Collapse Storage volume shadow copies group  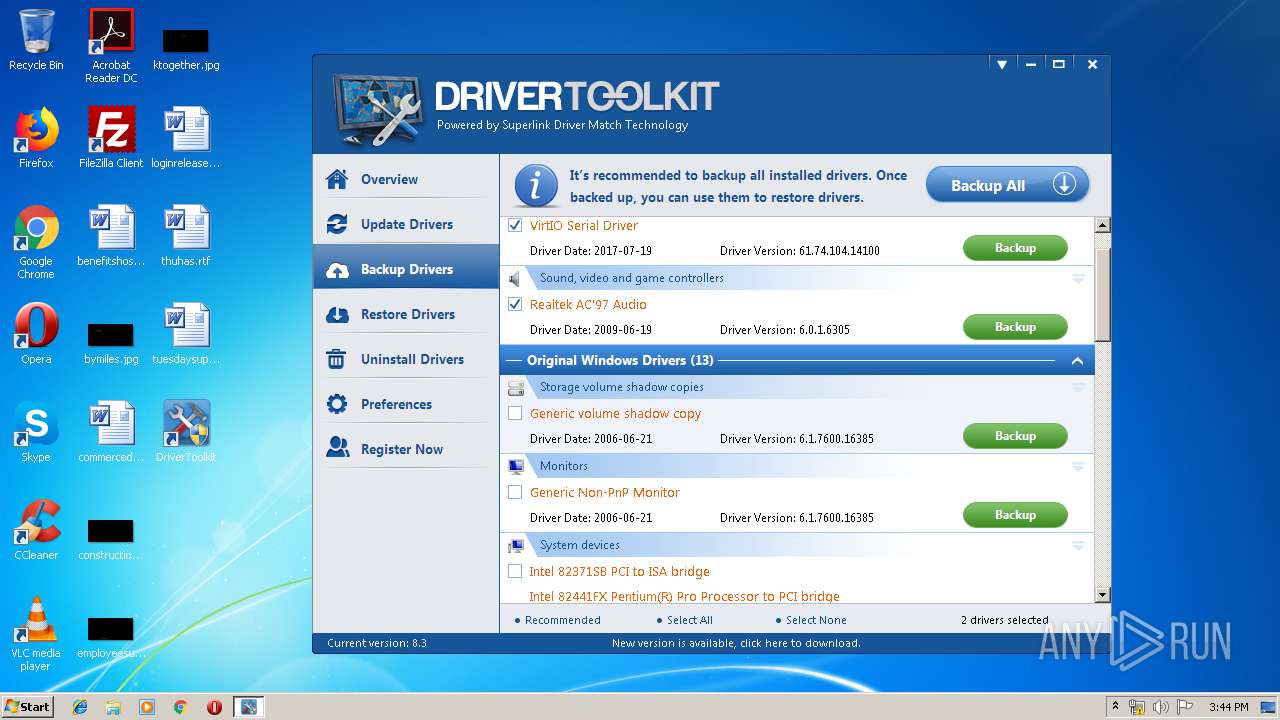click(1078, 387)
